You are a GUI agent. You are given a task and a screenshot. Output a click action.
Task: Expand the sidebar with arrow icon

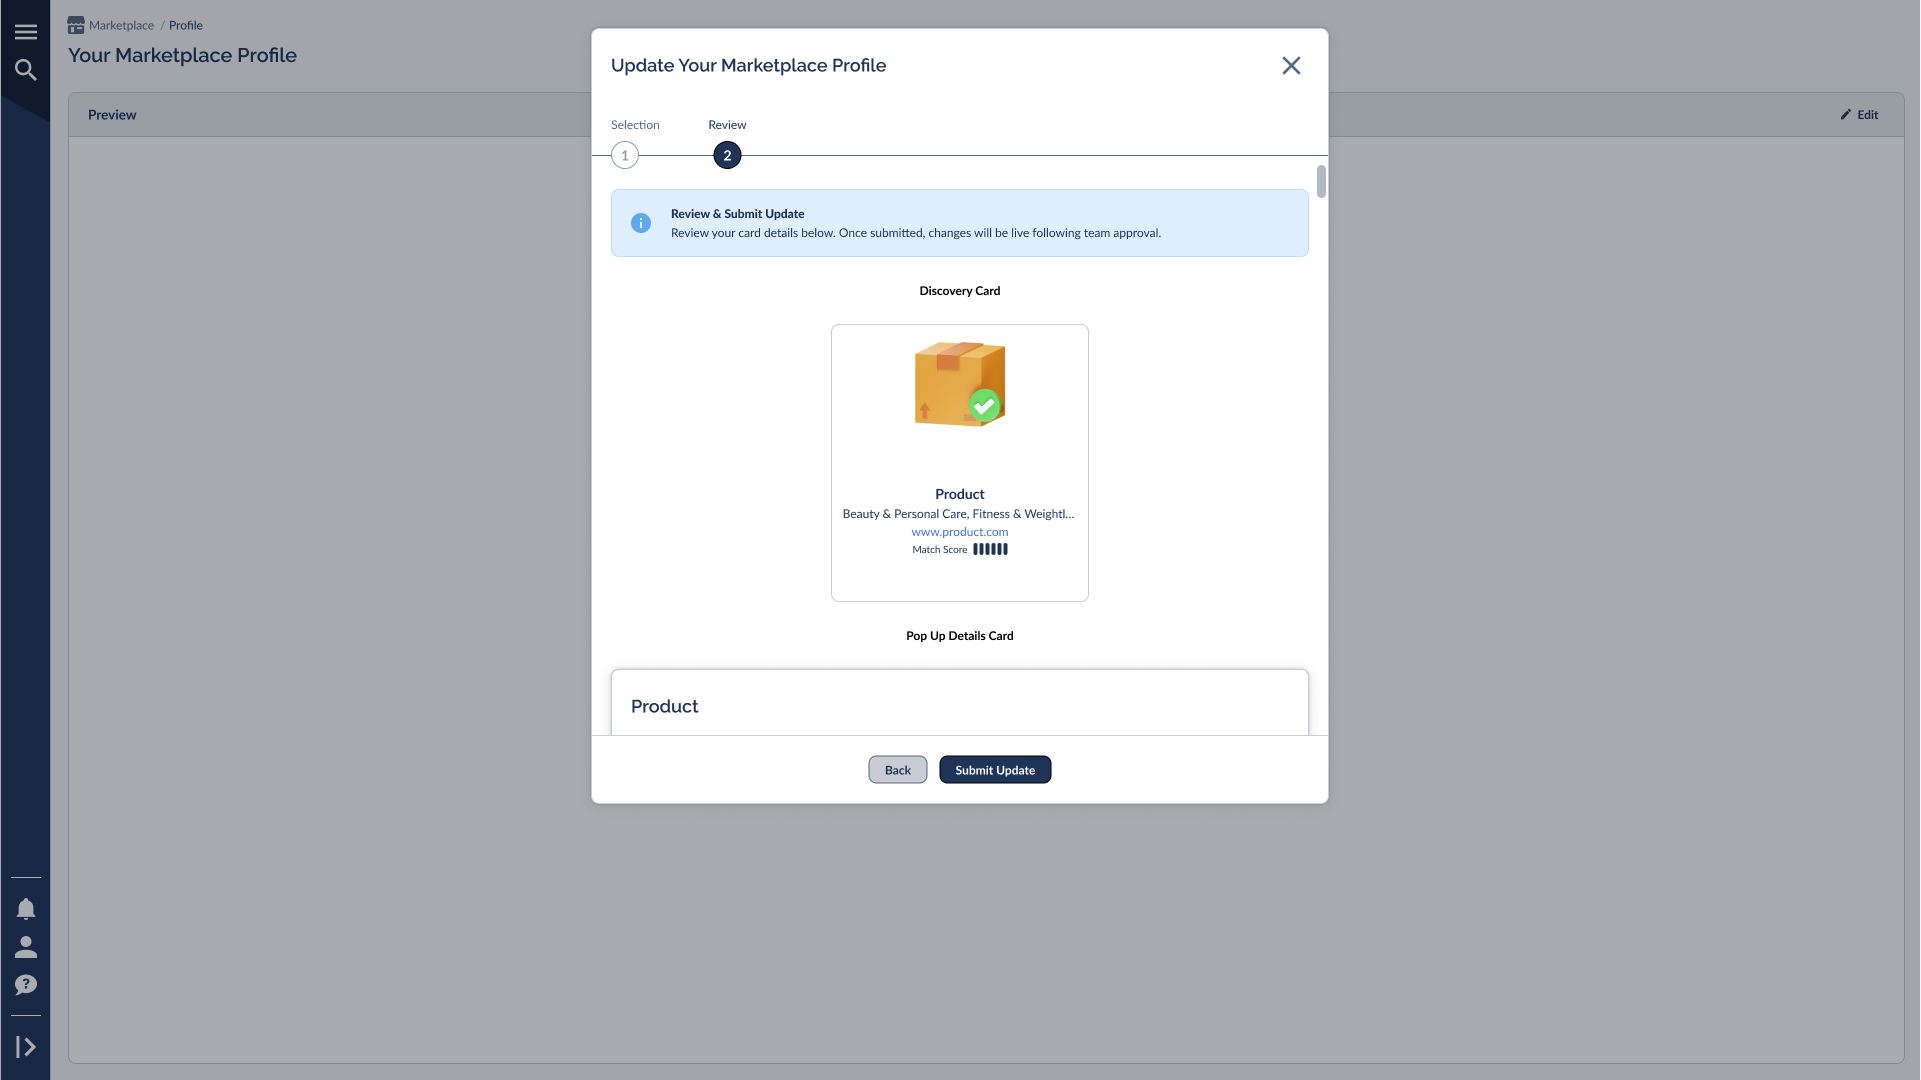tap(26, 1047)
